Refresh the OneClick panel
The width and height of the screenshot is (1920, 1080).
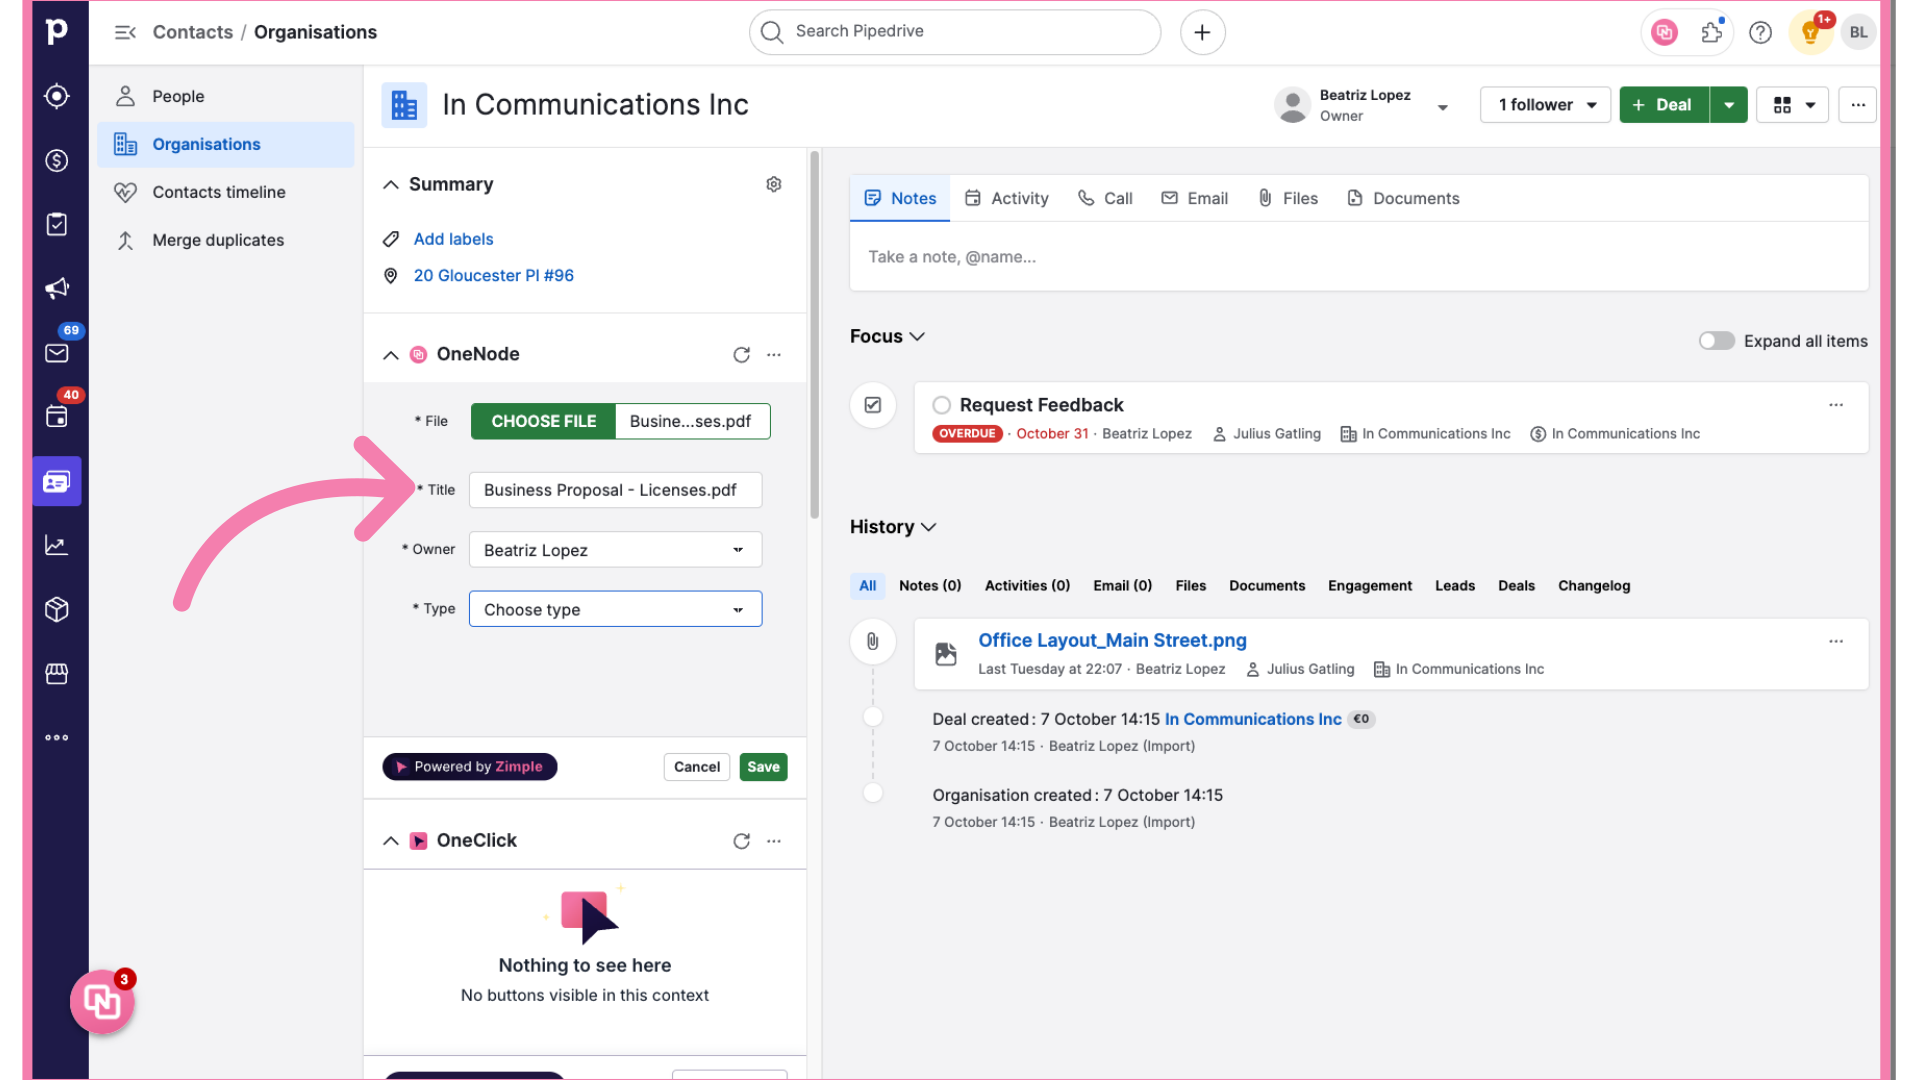point(741,841)
